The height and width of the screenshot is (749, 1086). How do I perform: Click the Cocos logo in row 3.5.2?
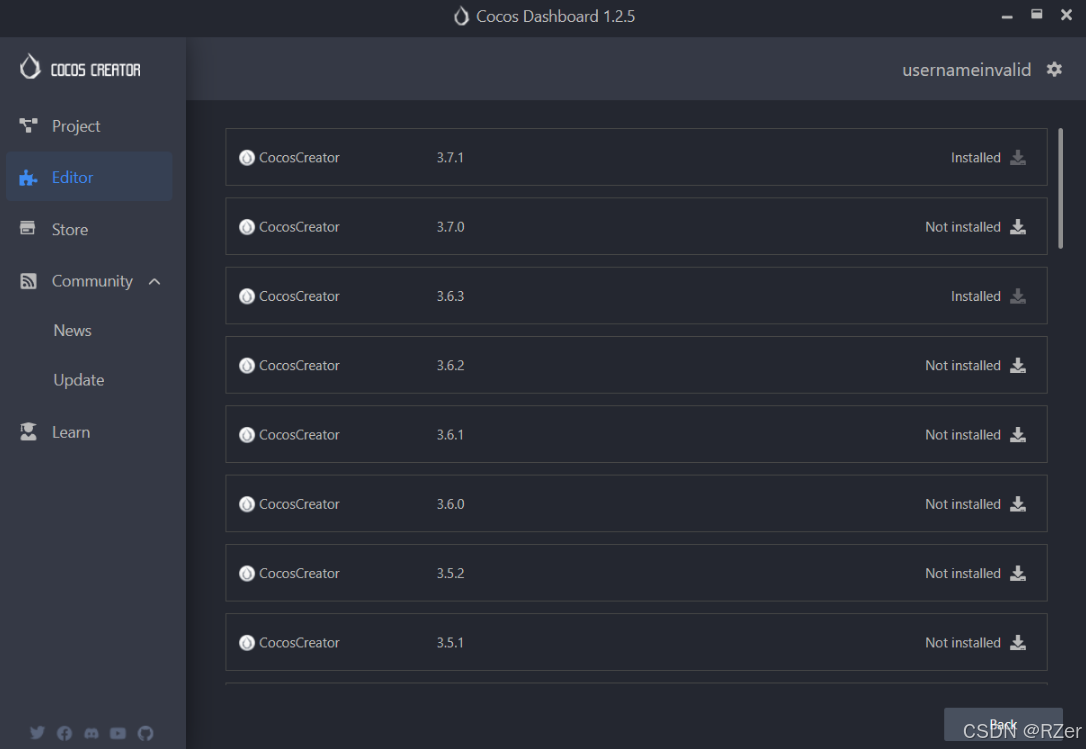(247, 573)
